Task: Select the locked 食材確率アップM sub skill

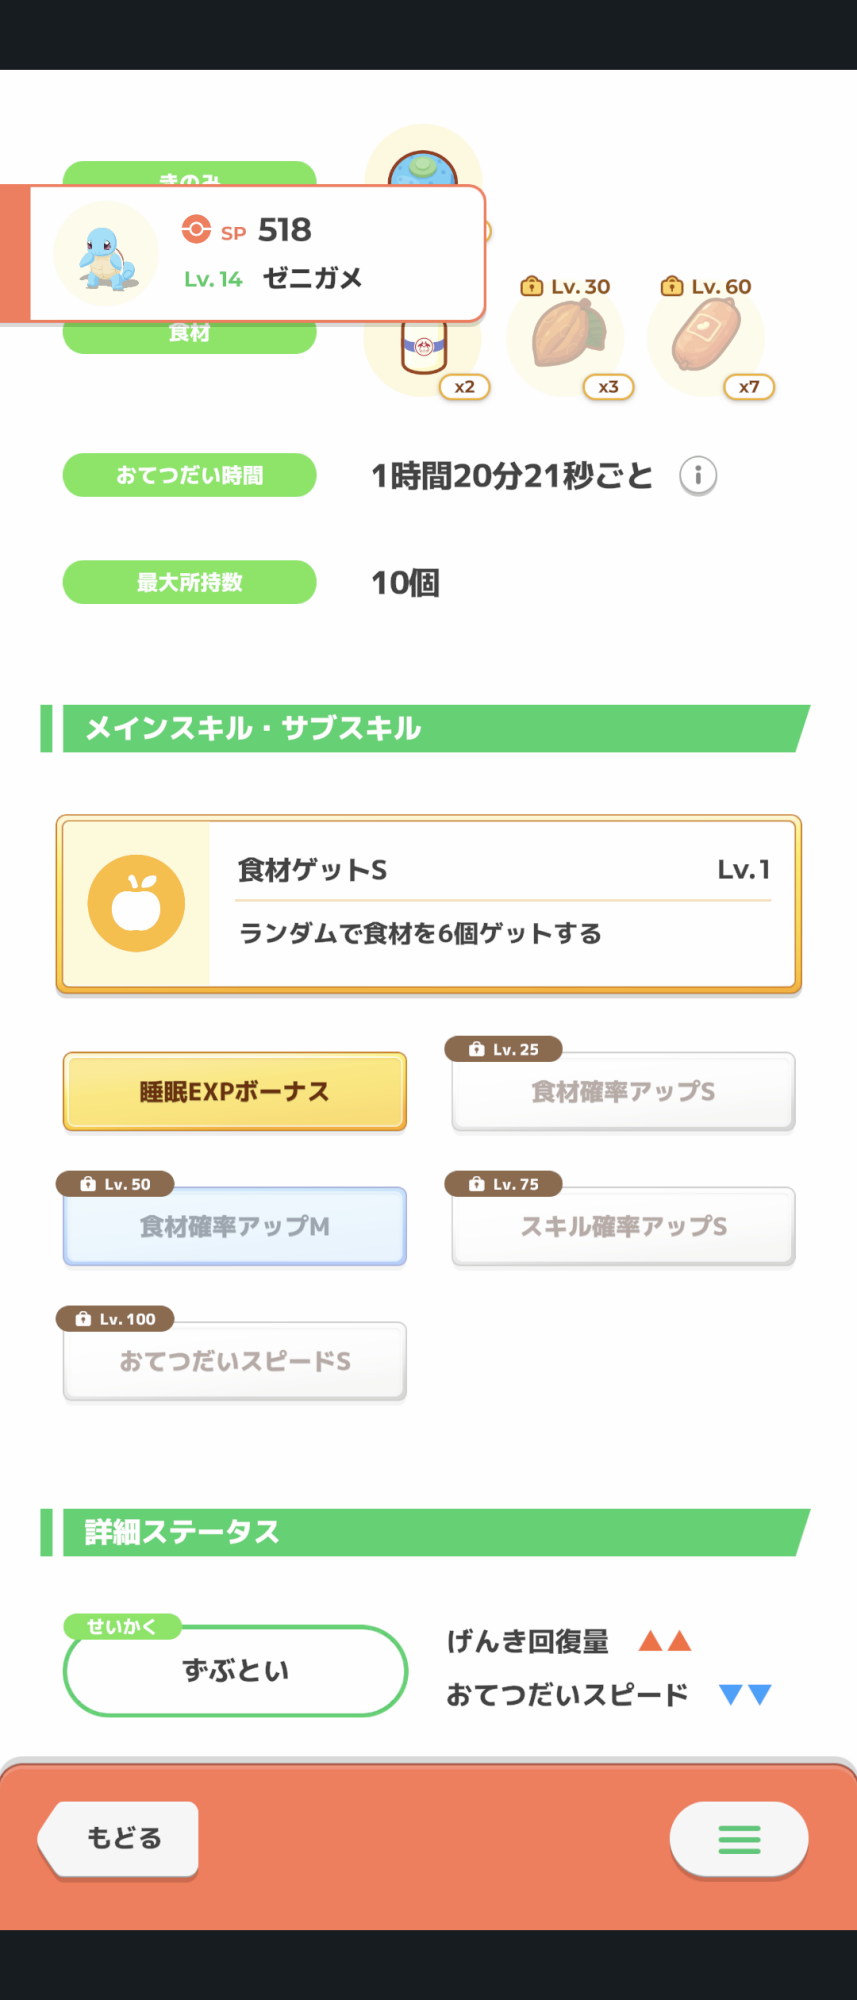Action: click(x=235, y=1227)
